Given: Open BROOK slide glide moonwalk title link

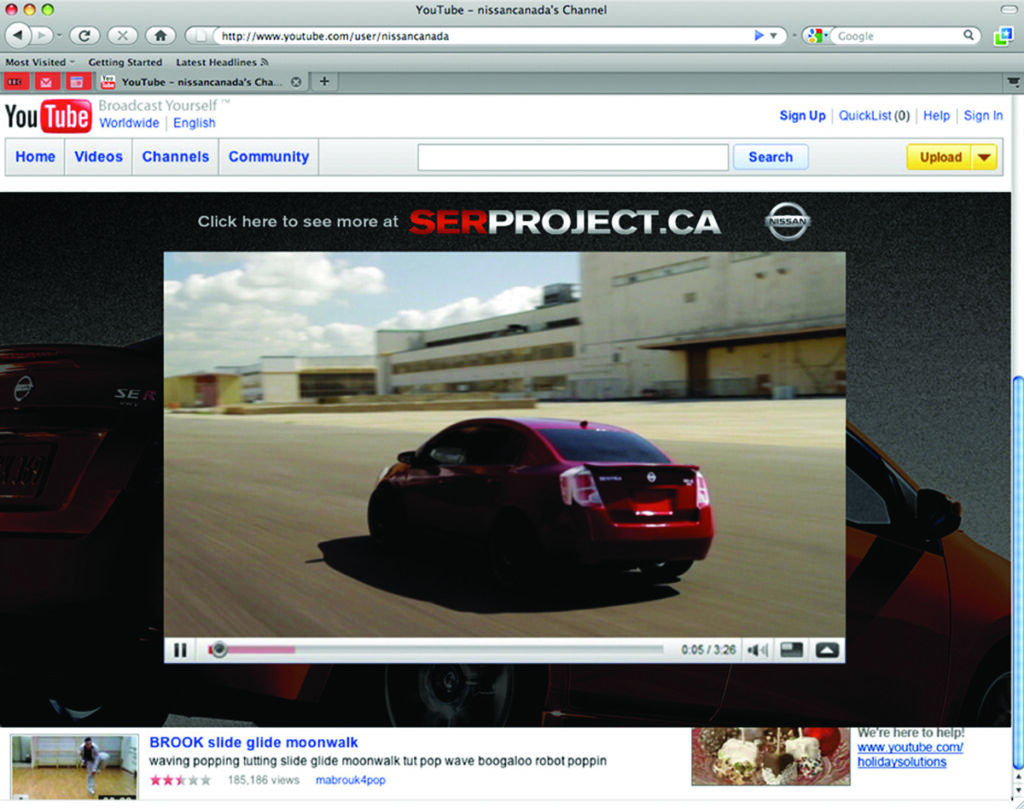Looking at the screenshot, I should pyautogui.click(x=253, y=742).
